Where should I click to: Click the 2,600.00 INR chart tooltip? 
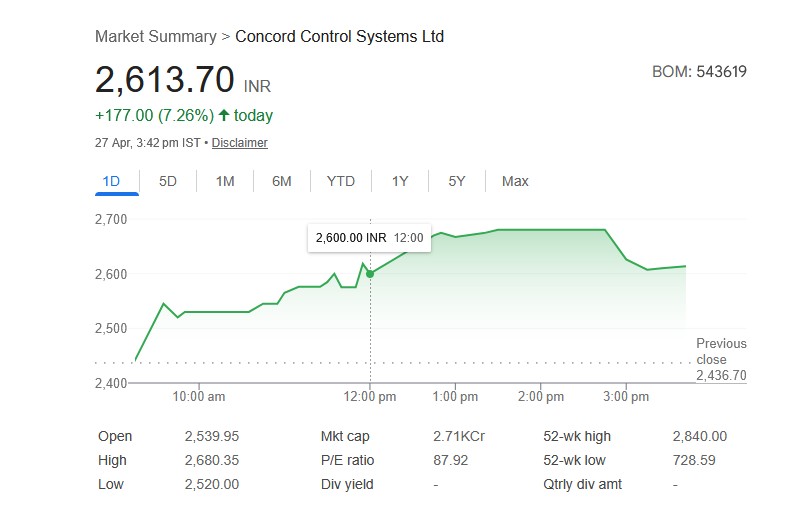369,238
